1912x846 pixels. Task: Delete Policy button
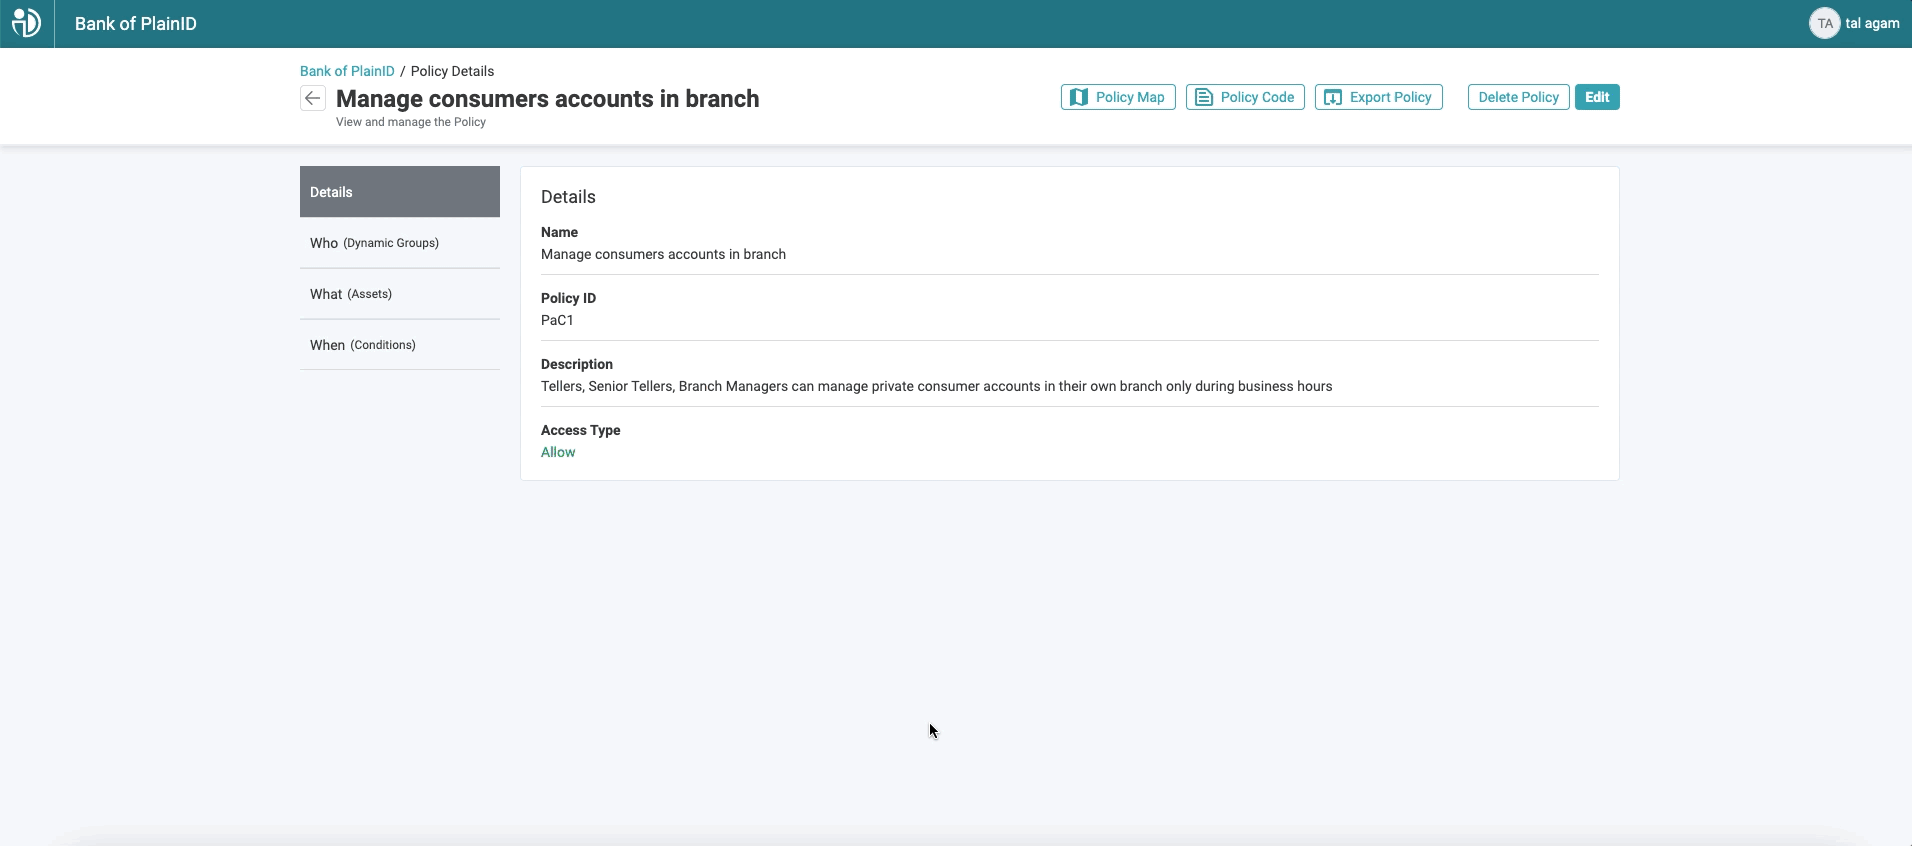(1518, 97)
